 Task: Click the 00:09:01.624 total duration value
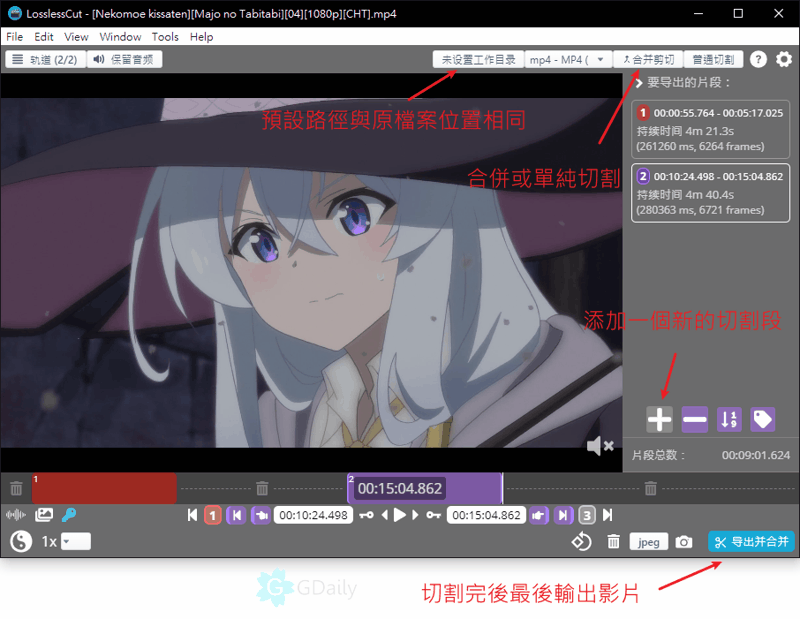pyautogui.click(x=756, y=455)
